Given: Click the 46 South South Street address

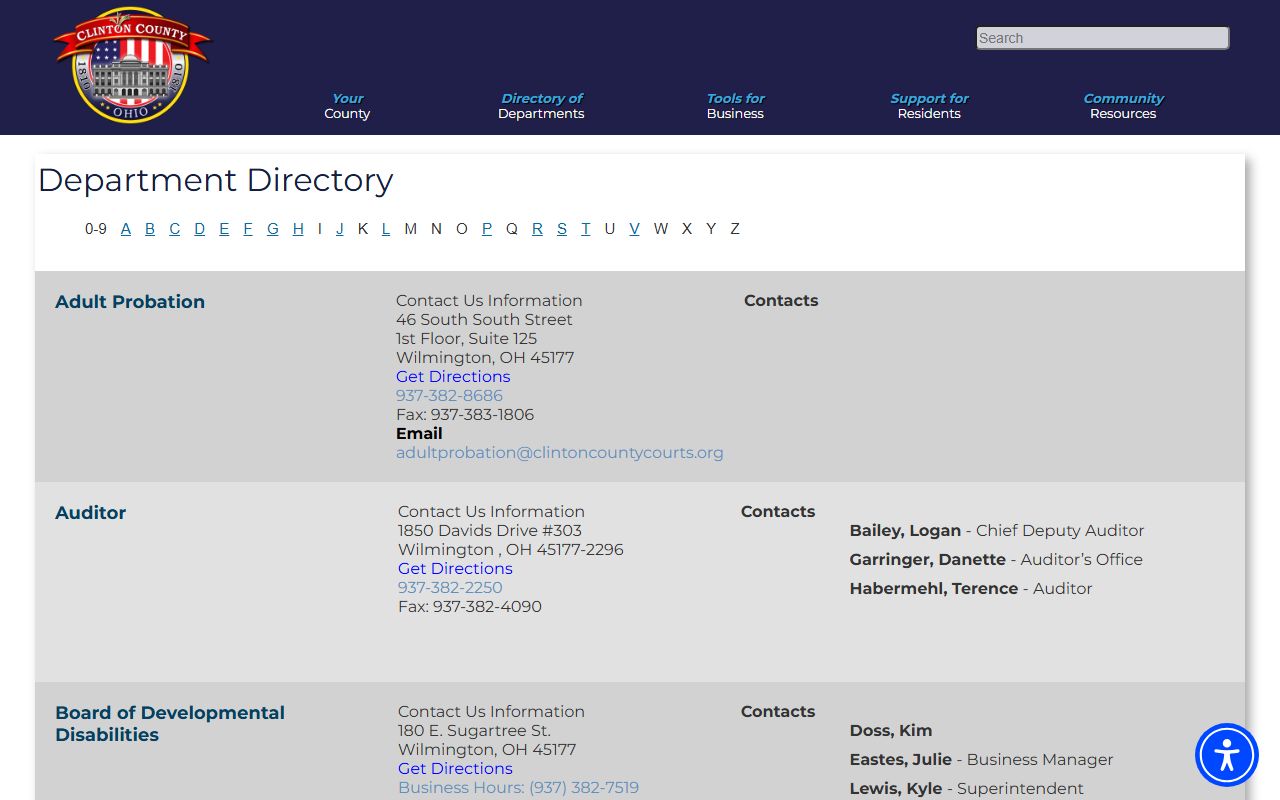Looking at the screenshot, I should [x=484, y=320].
